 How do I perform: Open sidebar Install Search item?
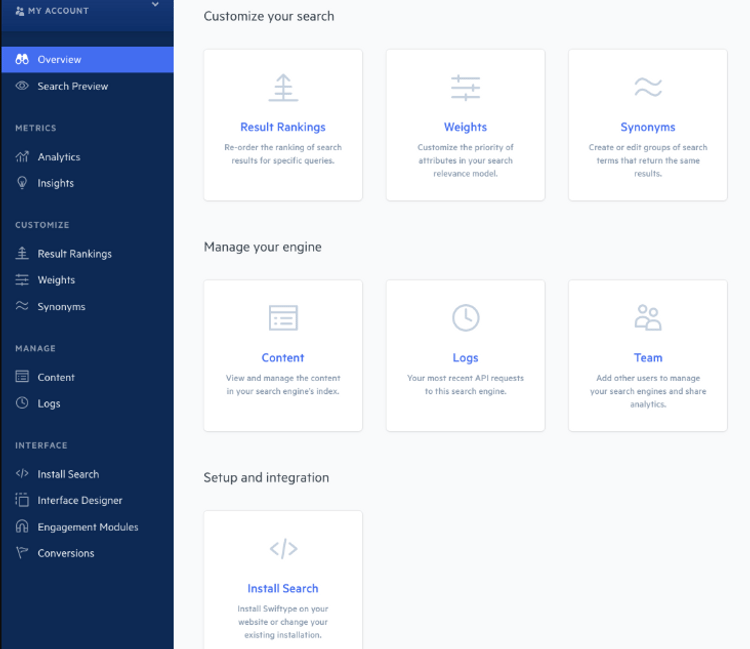click(x=88, y=474)
